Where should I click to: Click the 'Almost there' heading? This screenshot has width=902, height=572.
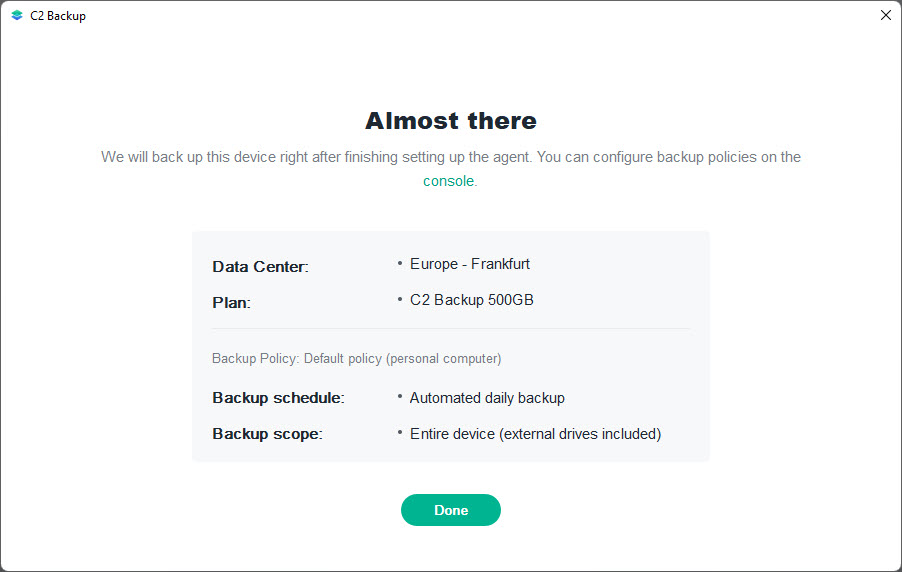451,121
